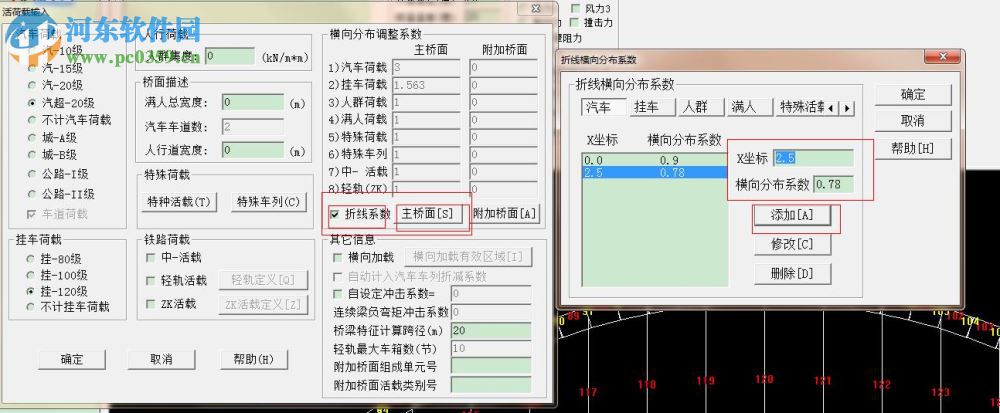
Task: Choose the 城-B级 load class
Action: click(31, 155)
